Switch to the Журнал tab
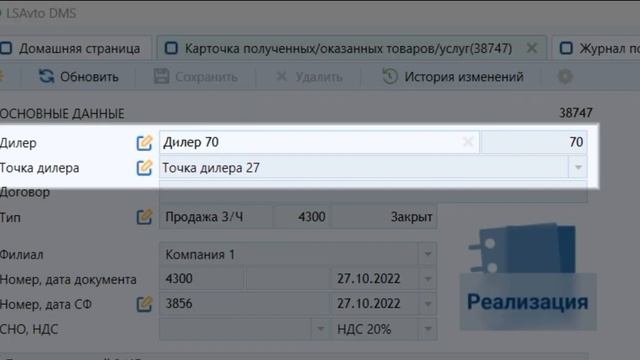The width and height of the screenshot is (640, 360). point(597,48)
